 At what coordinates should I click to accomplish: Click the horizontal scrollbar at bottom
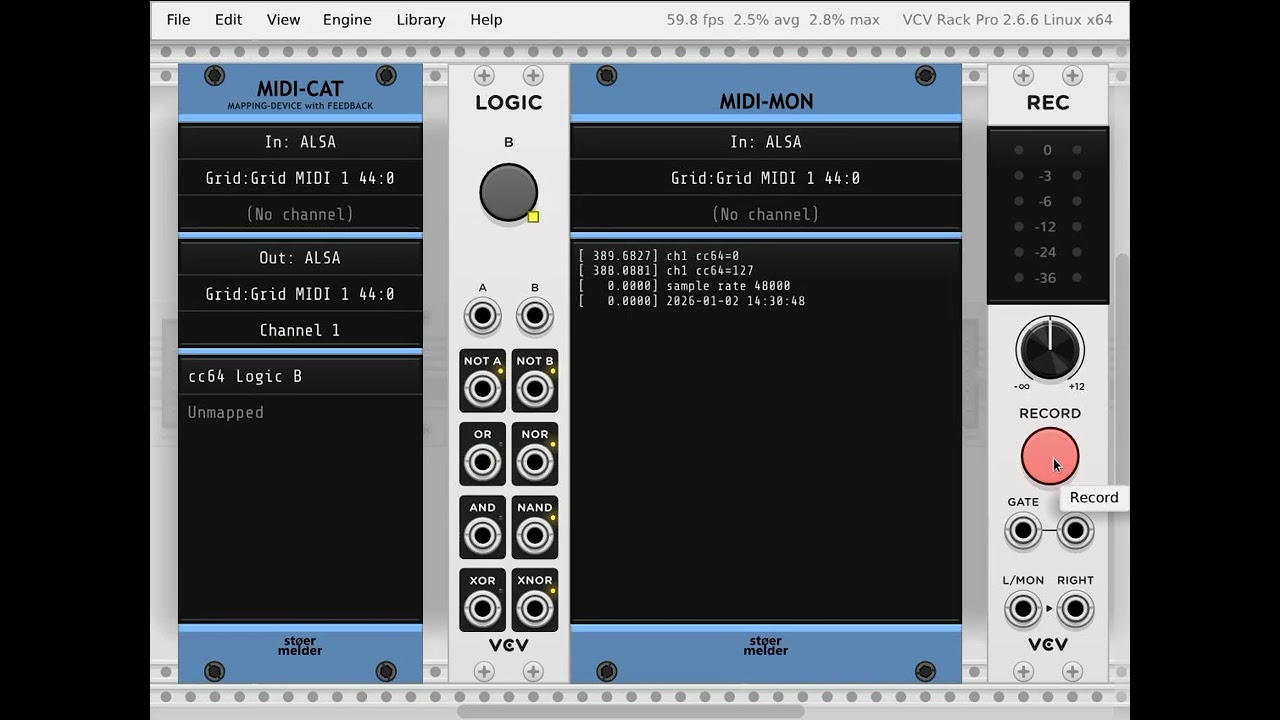tap(628, 711)
